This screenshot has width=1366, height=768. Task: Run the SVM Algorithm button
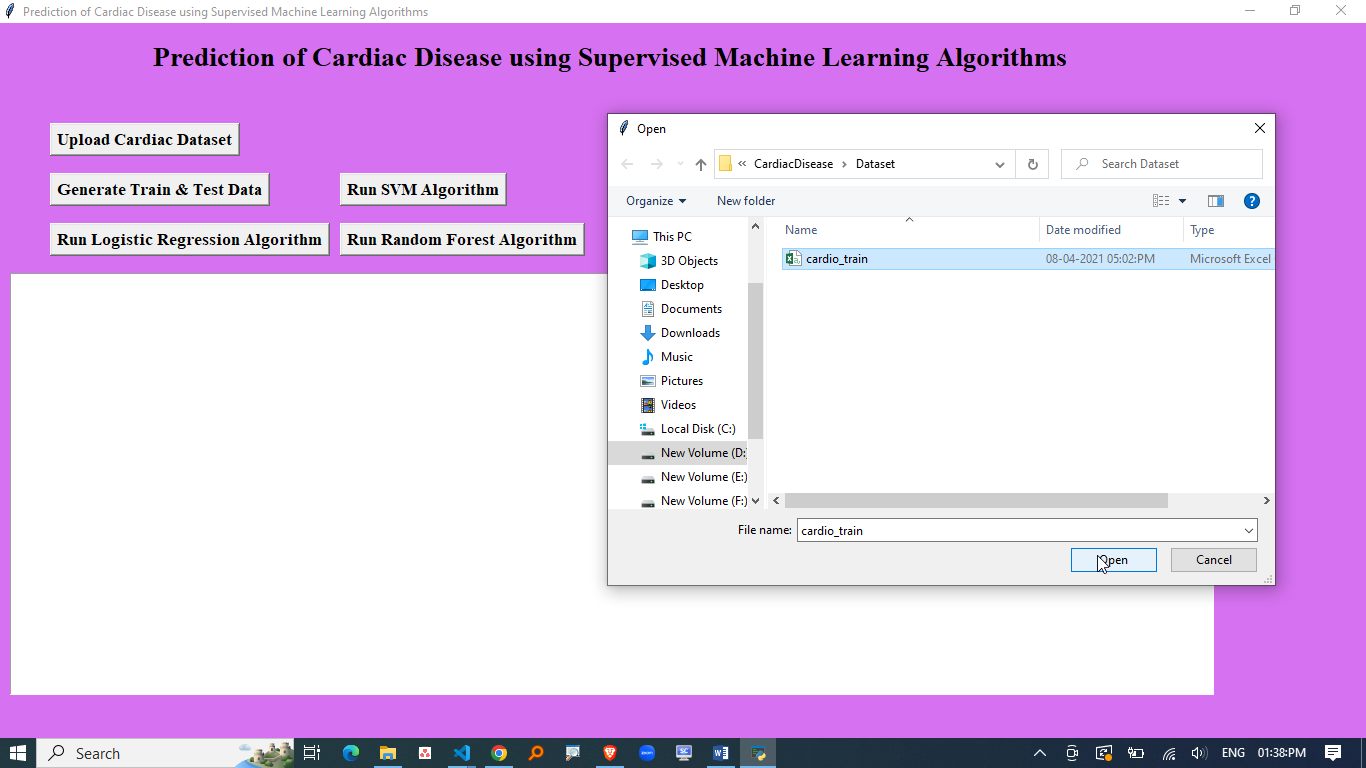click(x=423, y=190)
